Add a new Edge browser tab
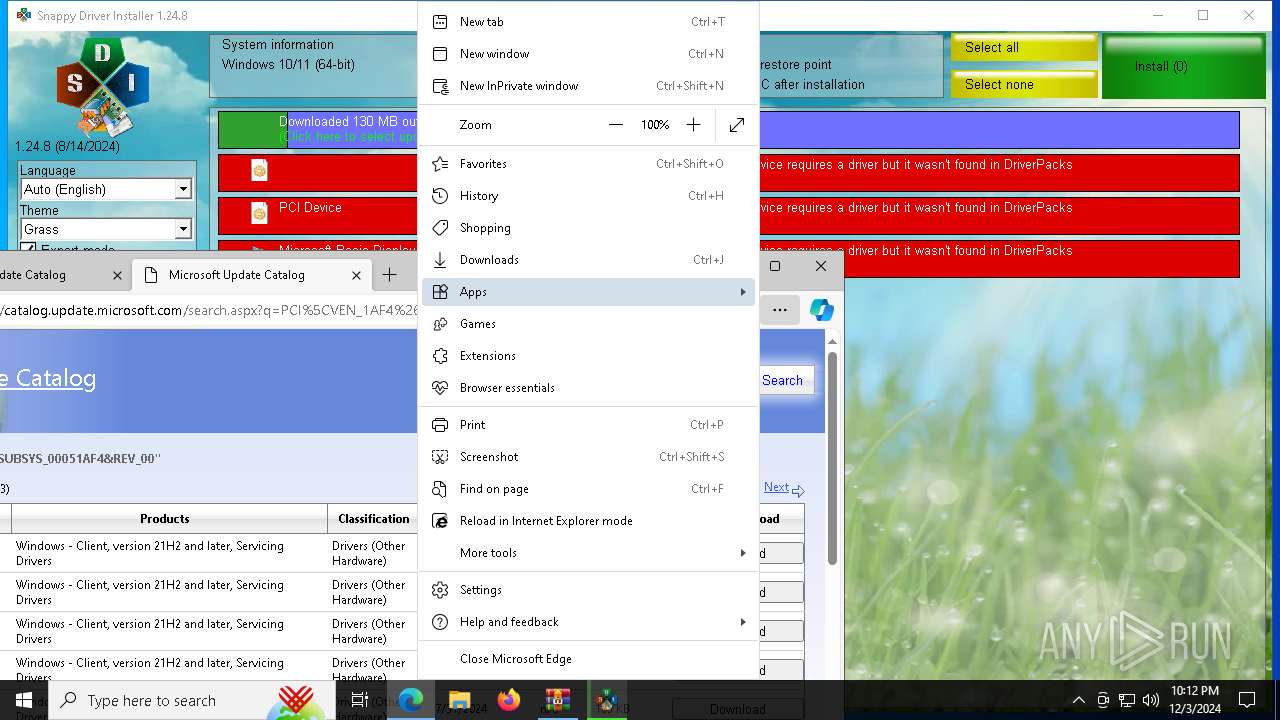This screenshot has width=1280, height=720. click(389, 275)
